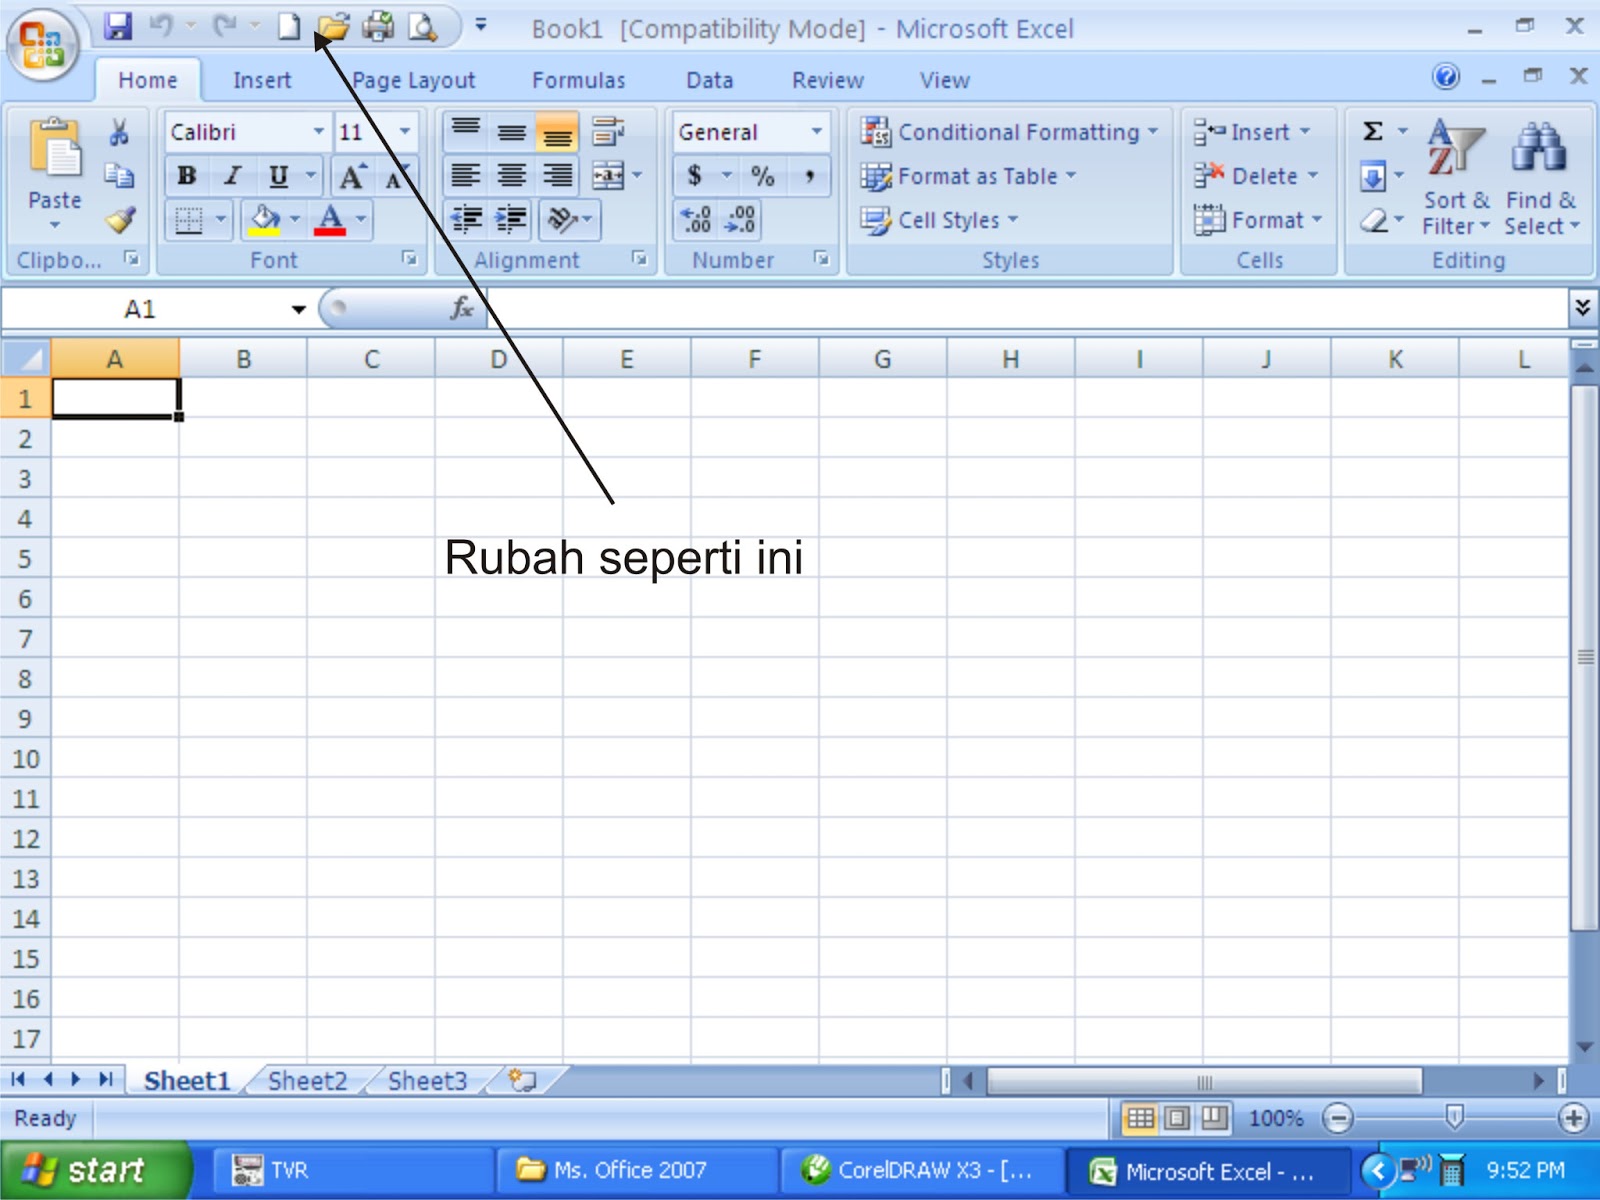Click the Cut scissors icon

click(x=119, y=132)
